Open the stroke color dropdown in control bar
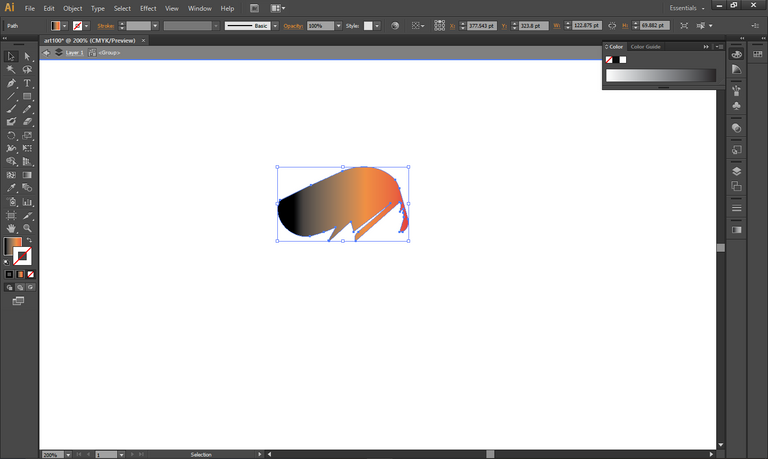 [x=87, y=26]
